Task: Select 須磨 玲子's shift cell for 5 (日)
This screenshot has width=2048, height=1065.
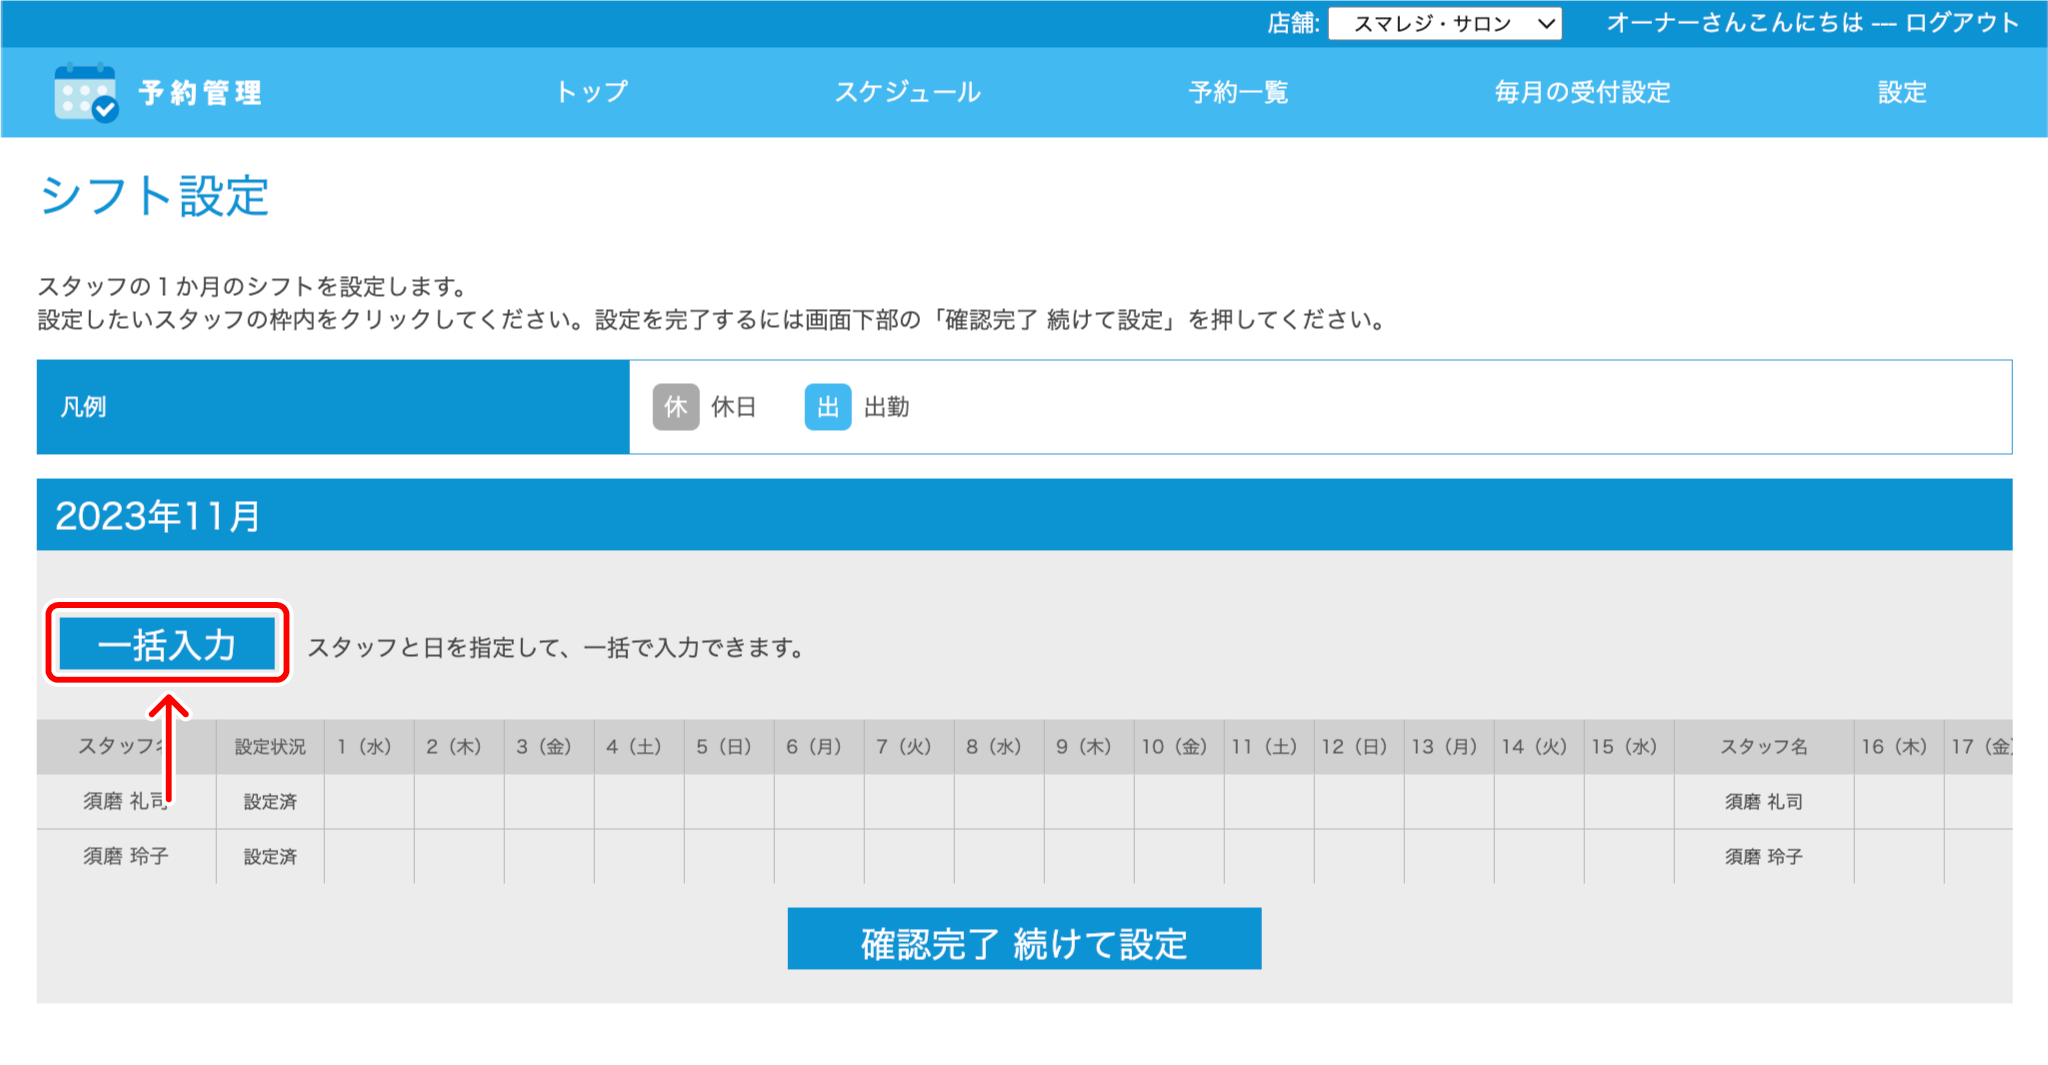Action: [729, 857]
